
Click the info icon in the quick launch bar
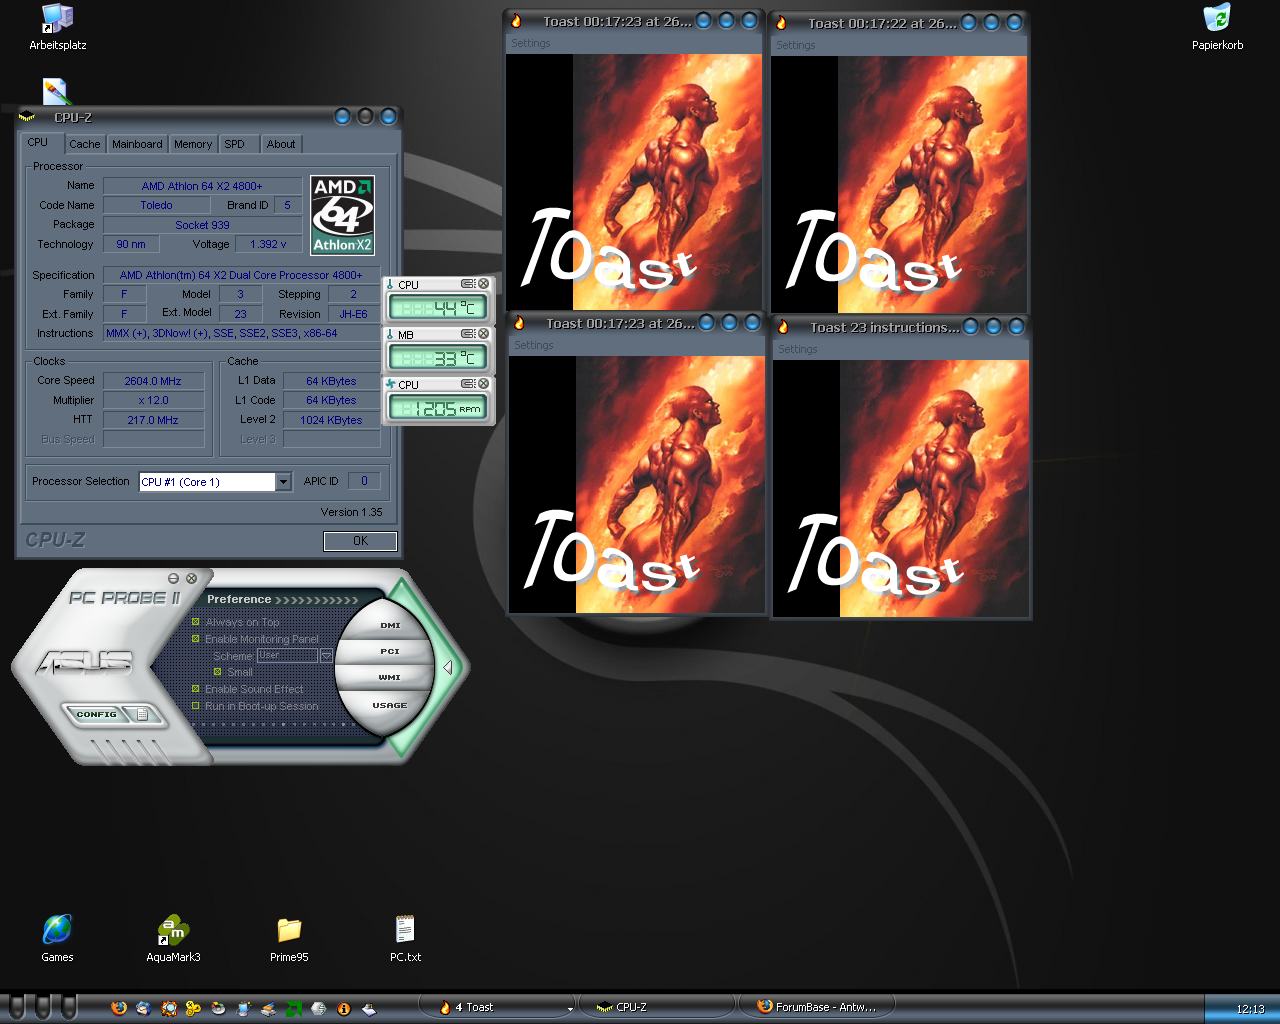tap(344, 1008)
